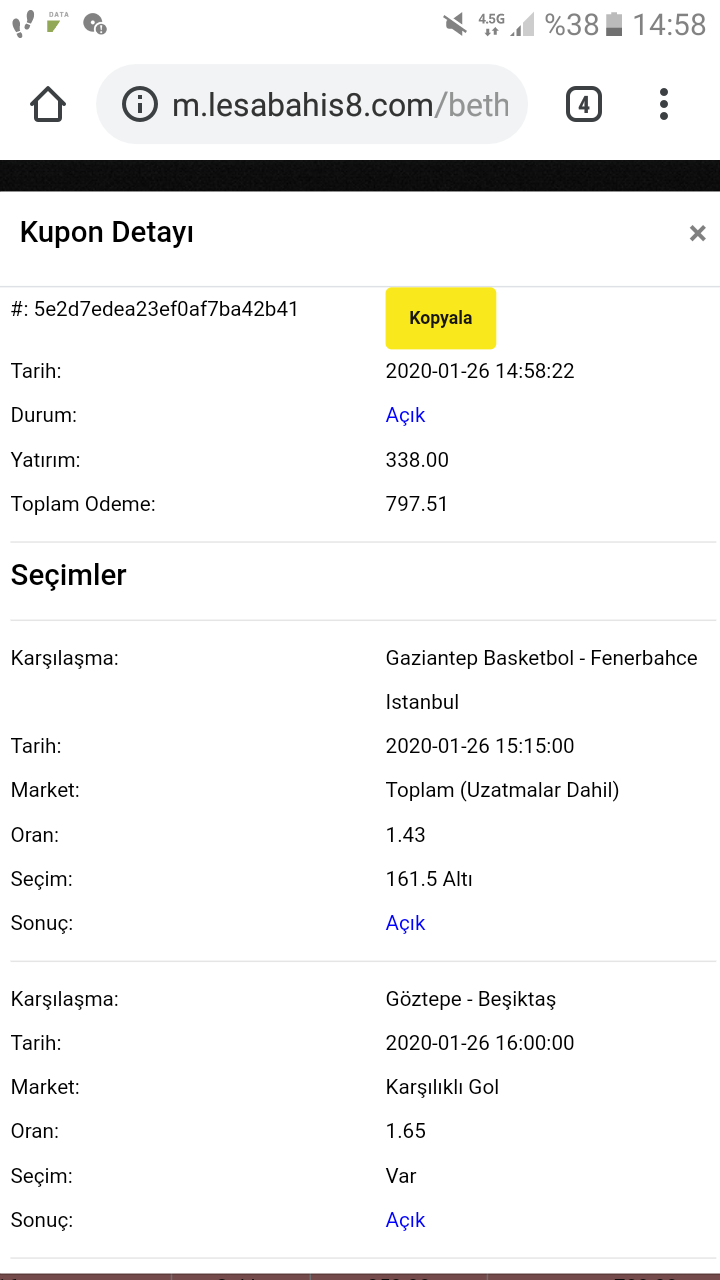Viewport: 720px width, 1280px height.
Task: Tap the battery status icon
Action: tap(615, 24)
